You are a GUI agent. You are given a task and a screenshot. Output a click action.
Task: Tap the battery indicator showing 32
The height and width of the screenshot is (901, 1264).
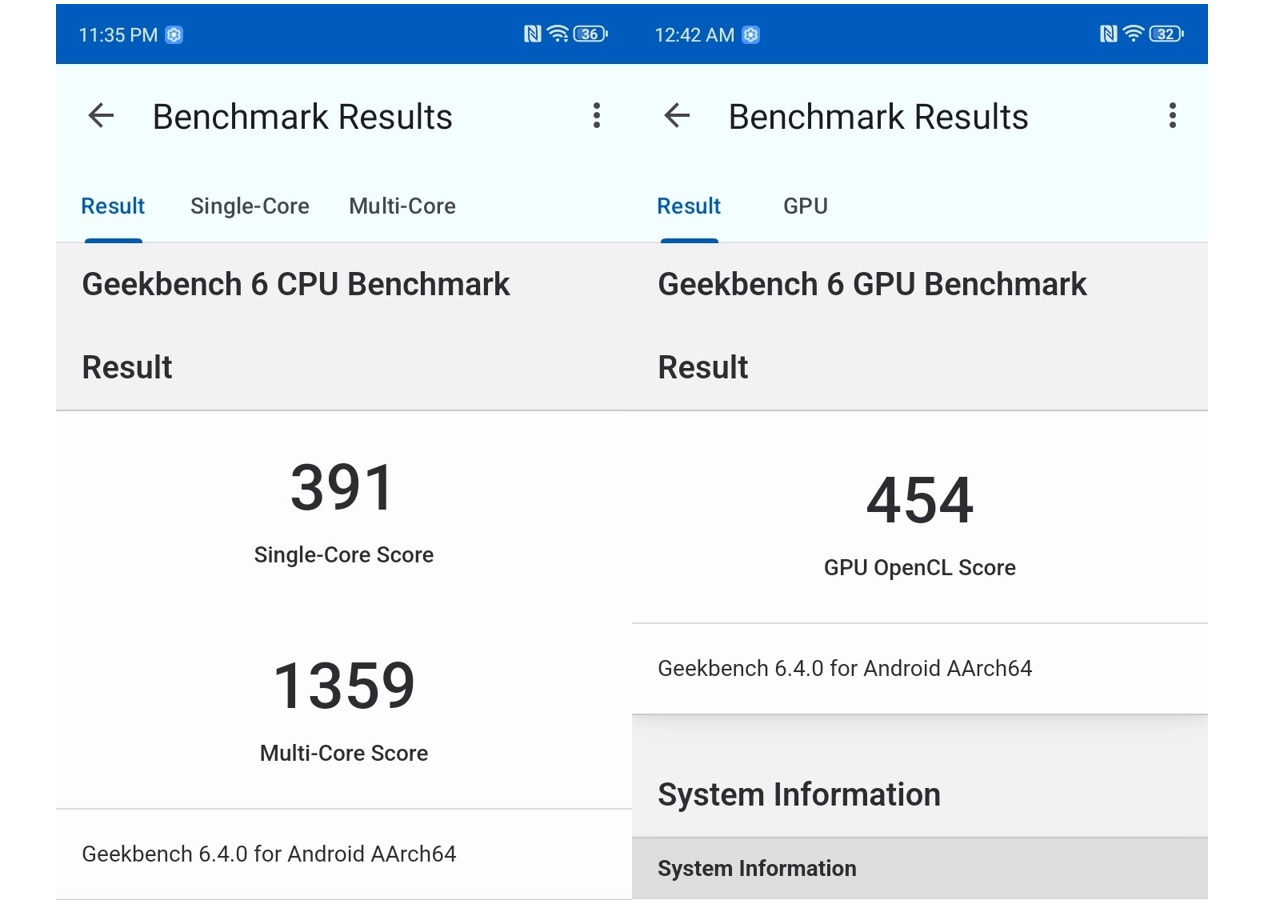(x=1166, y=35)
